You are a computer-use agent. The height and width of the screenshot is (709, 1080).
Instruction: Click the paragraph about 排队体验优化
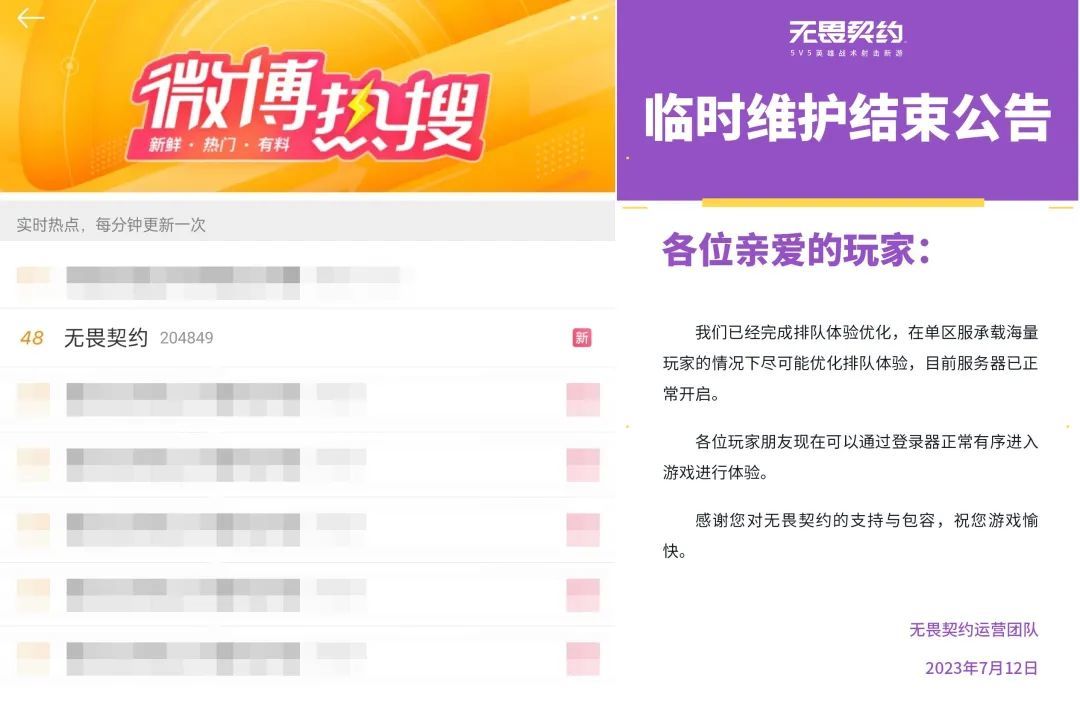pos(850,363)
